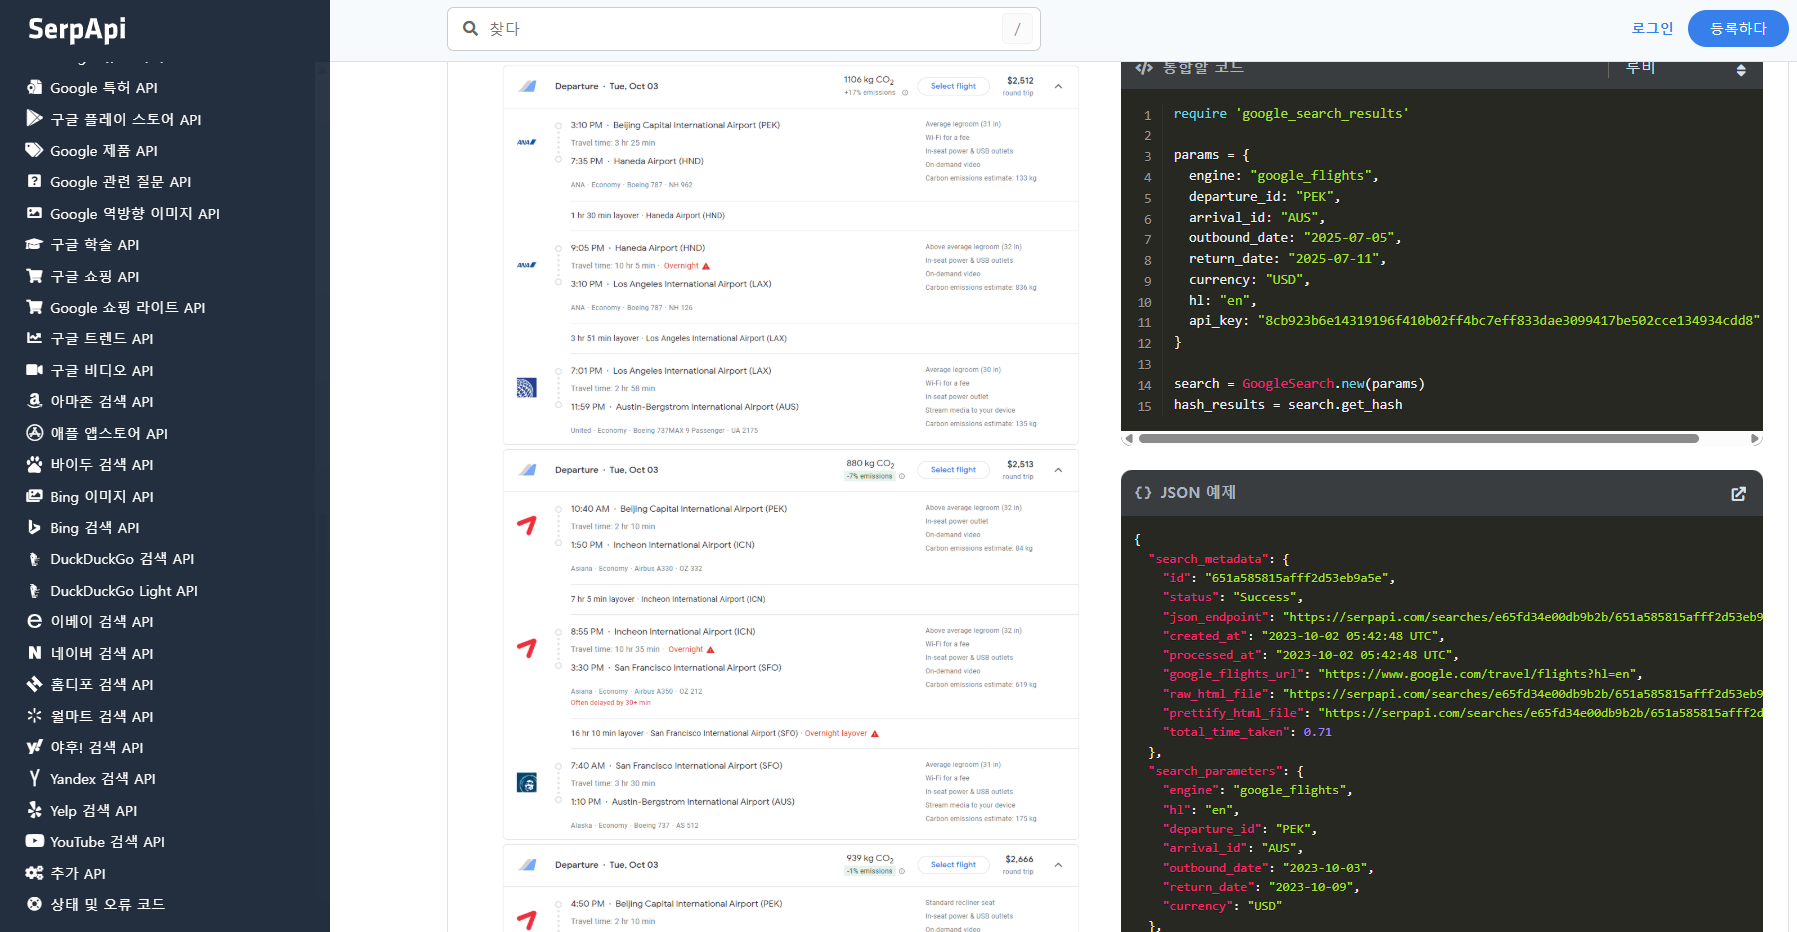The height and width of the screenshot is (932, 1797).
Task: Click the 구글 트렌드 API chart icon
Action: coord(34,338)
